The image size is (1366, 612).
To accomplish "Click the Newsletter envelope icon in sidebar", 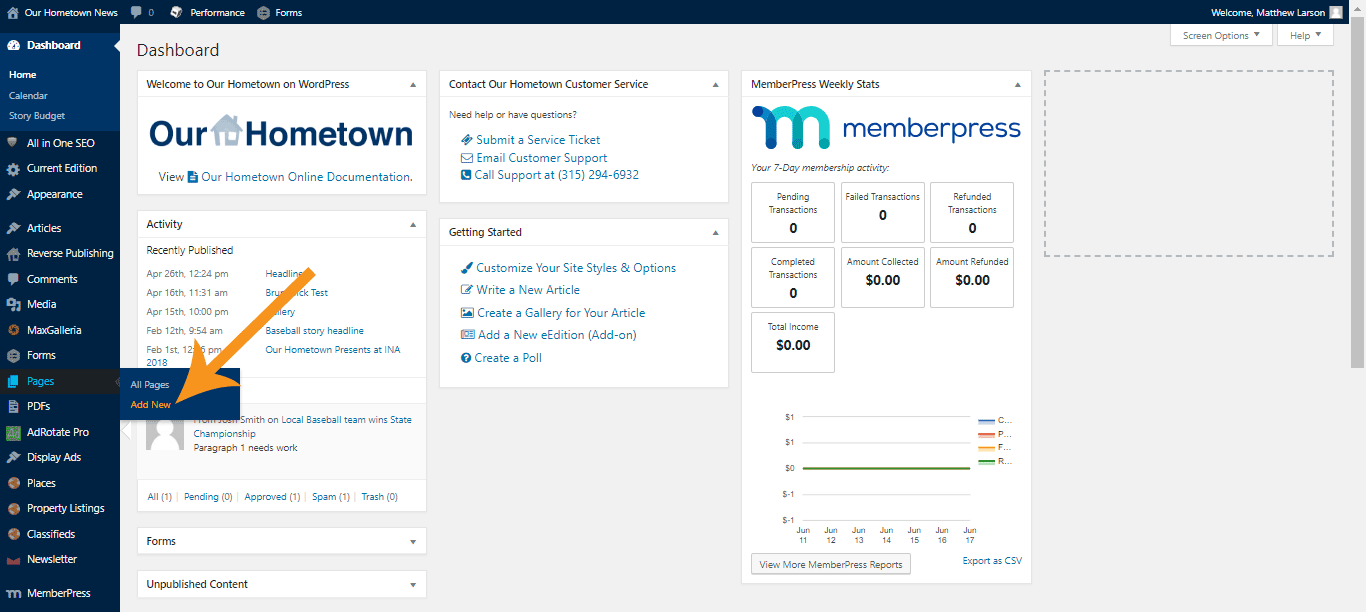I will [x=13, y=560].
